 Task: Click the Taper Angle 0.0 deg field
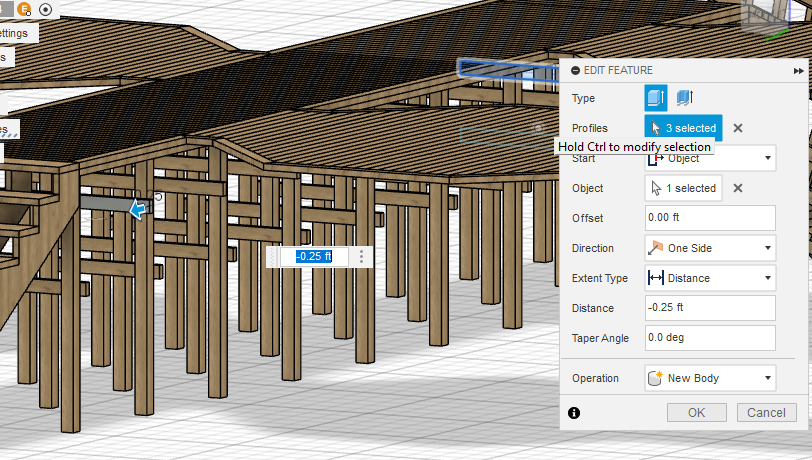coord(710,338)
